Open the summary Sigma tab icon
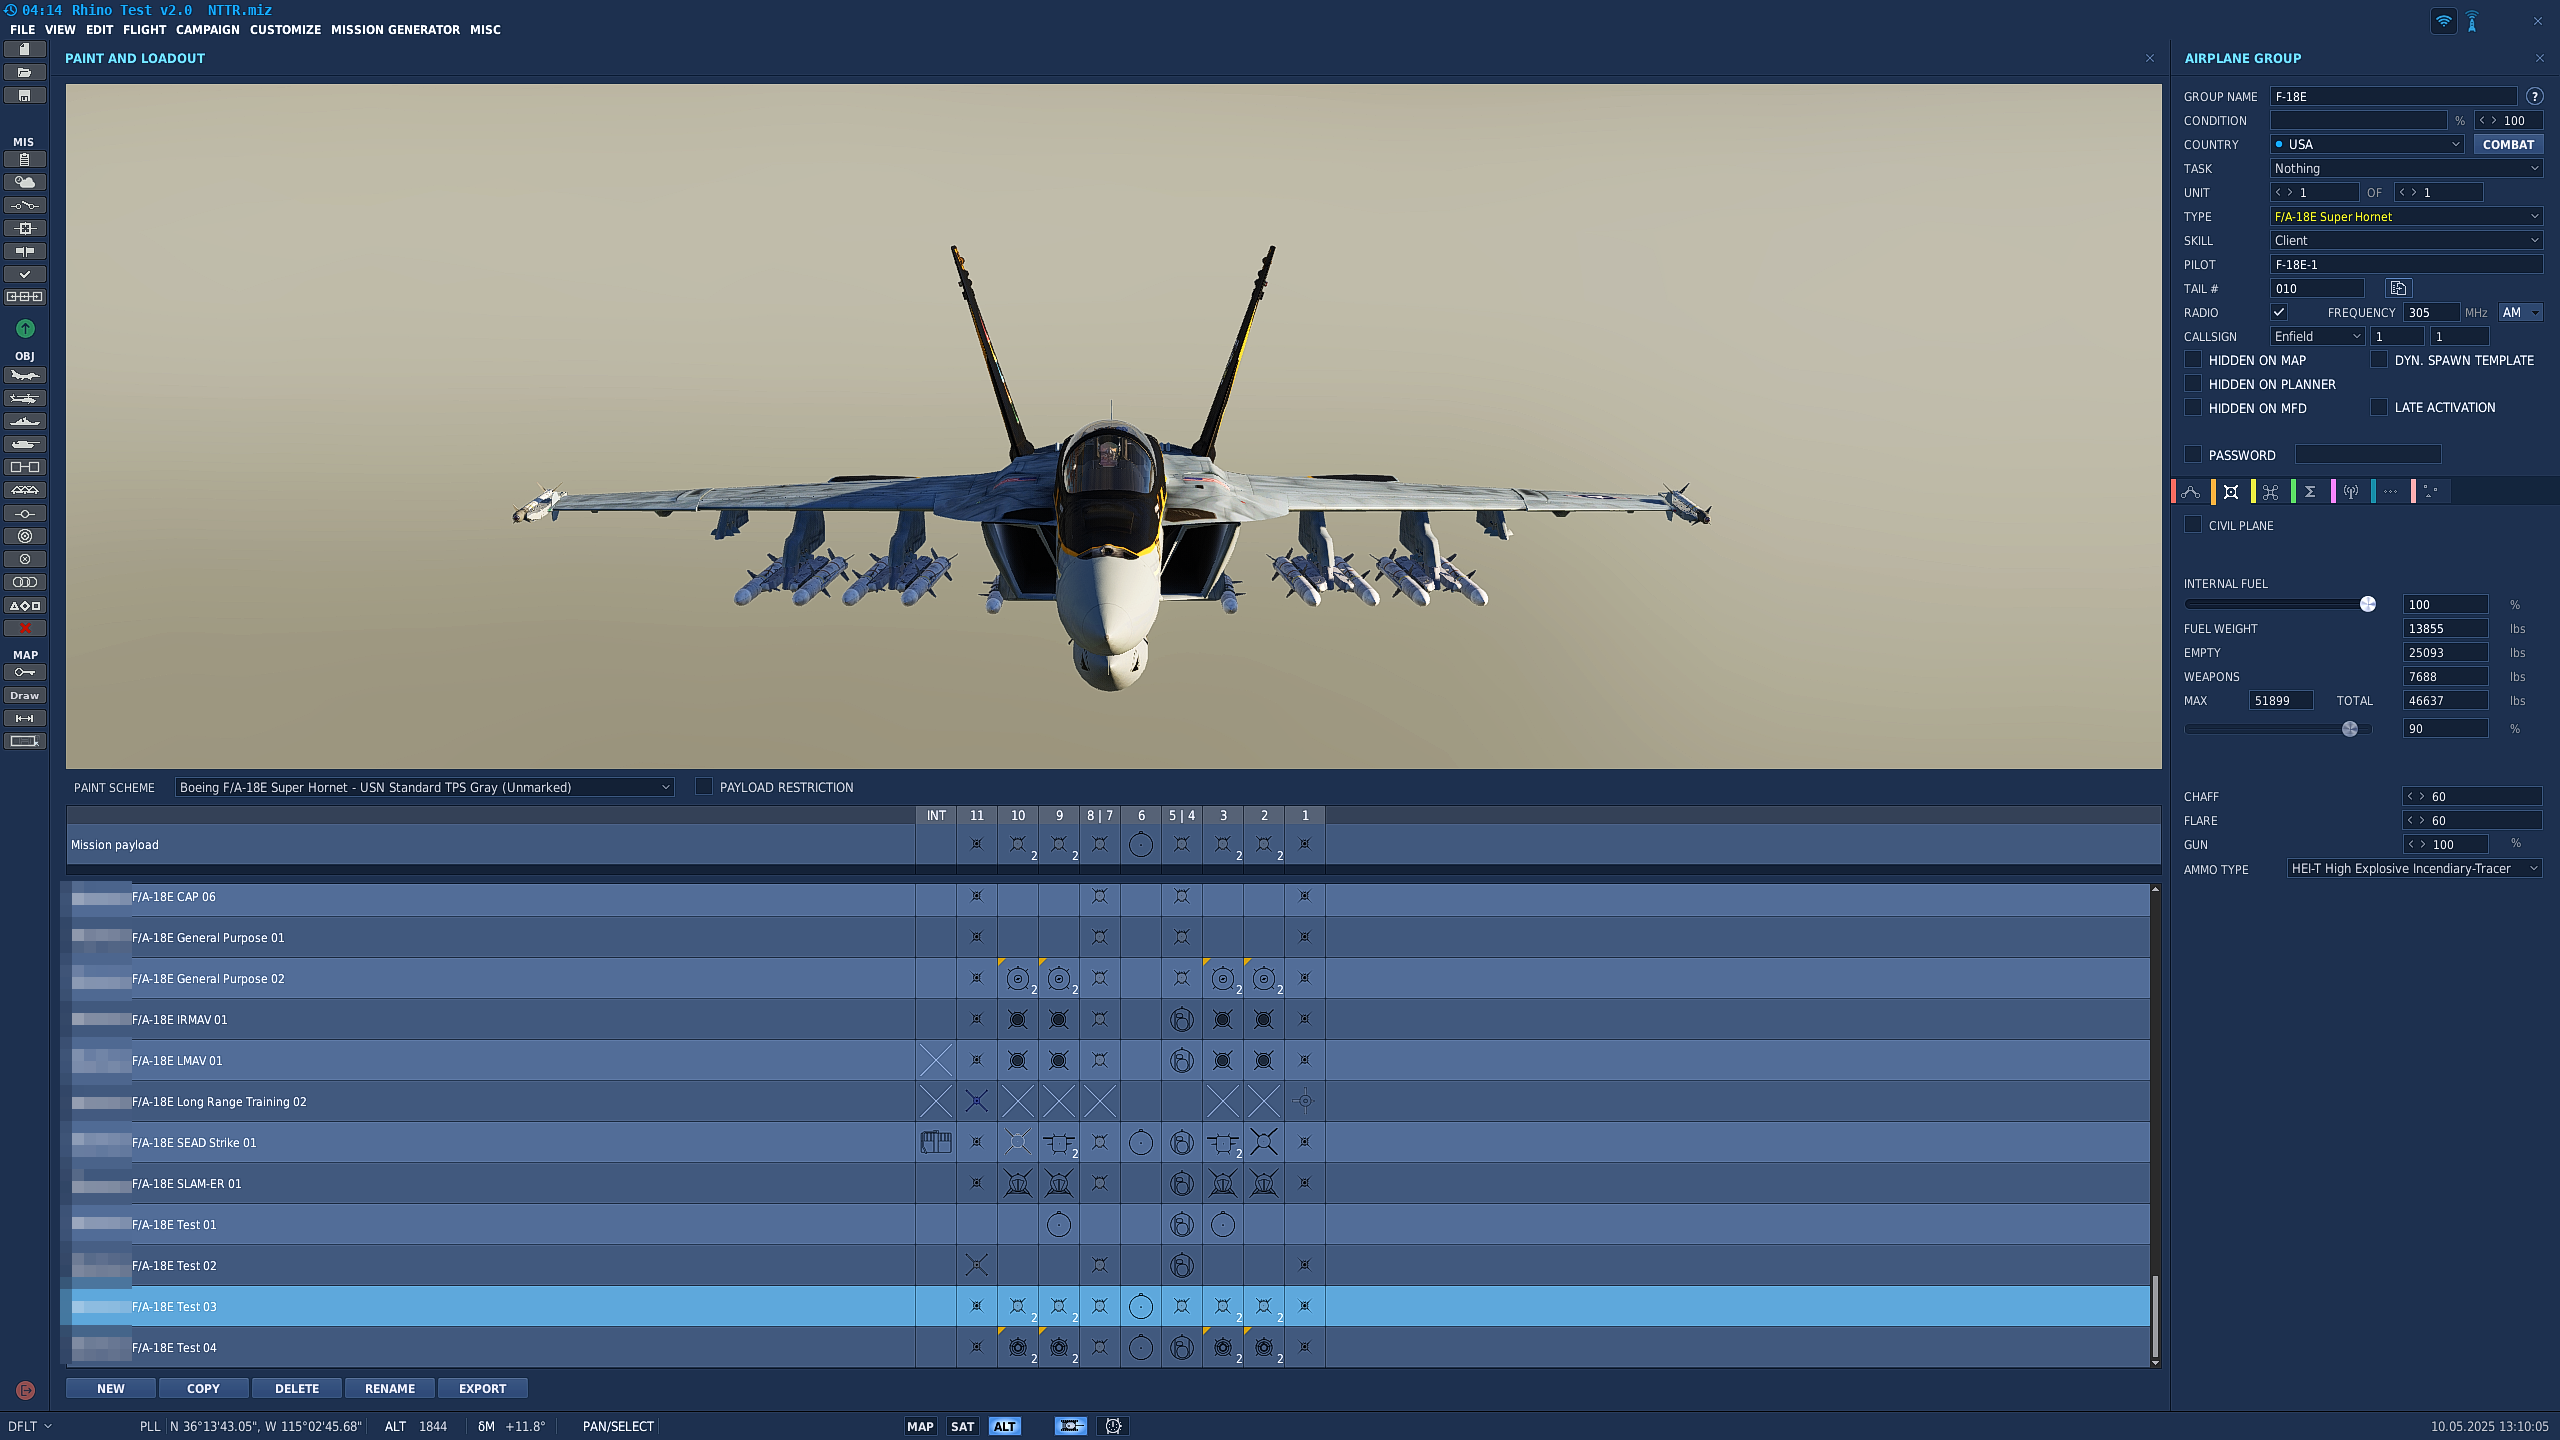 [2310, 492]
